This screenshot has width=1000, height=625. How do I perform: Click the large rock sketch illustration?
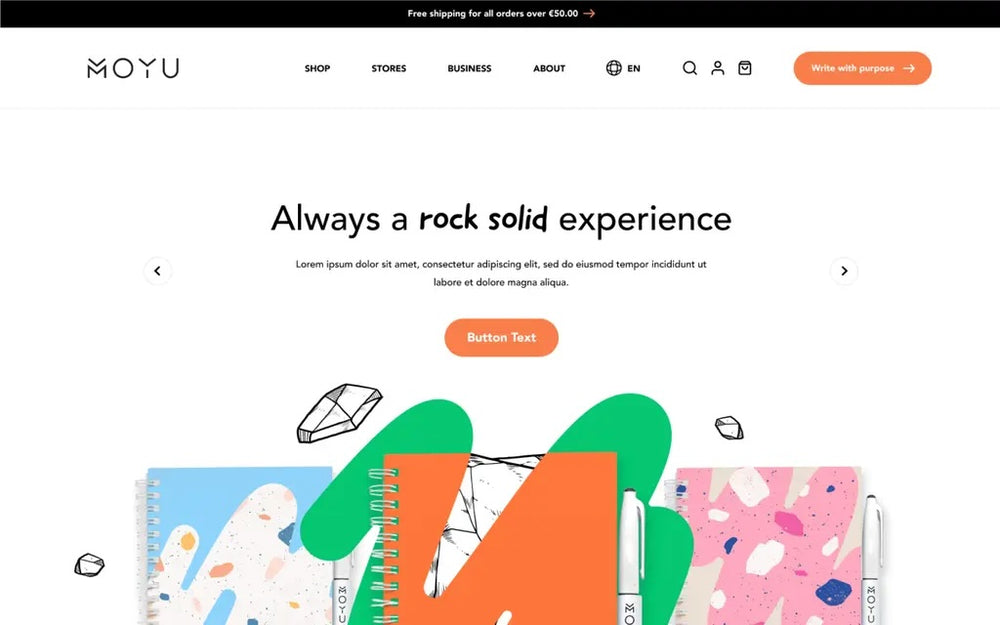(x=339, y=413)
